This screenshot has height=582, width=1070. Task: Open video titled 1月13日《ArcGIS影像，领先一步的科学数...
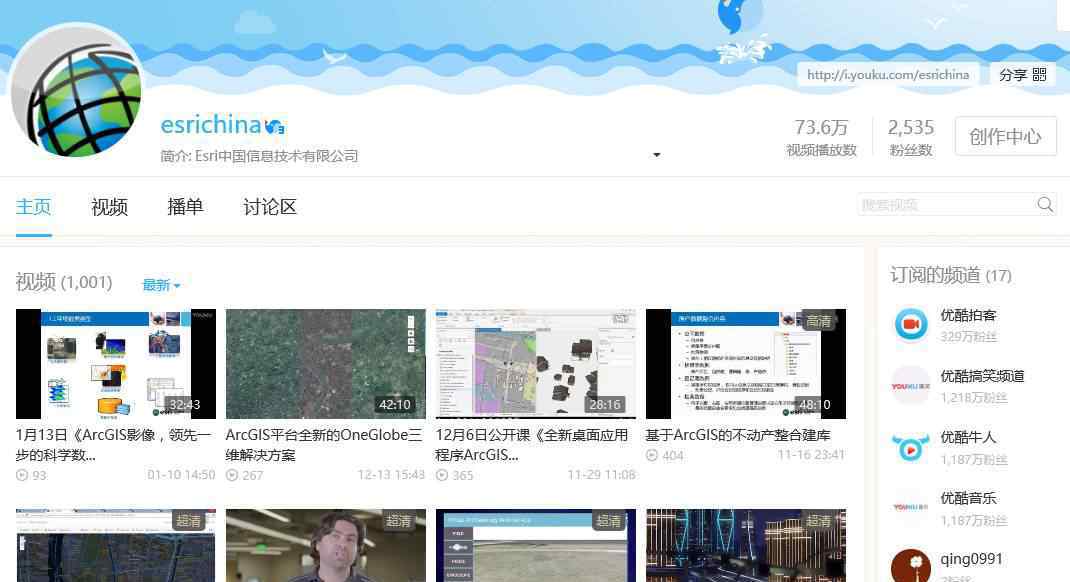(x=114, y=444)
